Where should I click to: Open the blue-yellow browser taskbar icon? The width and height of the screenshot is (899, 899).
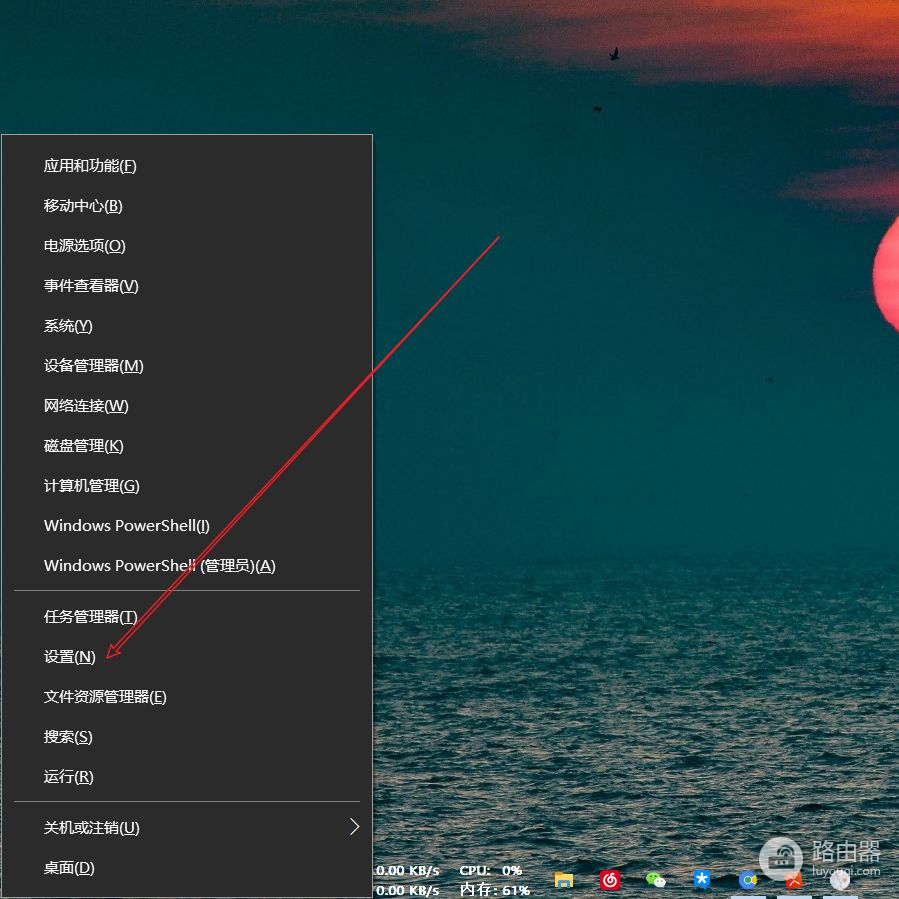pyautogui.click(x=748, y=880)
